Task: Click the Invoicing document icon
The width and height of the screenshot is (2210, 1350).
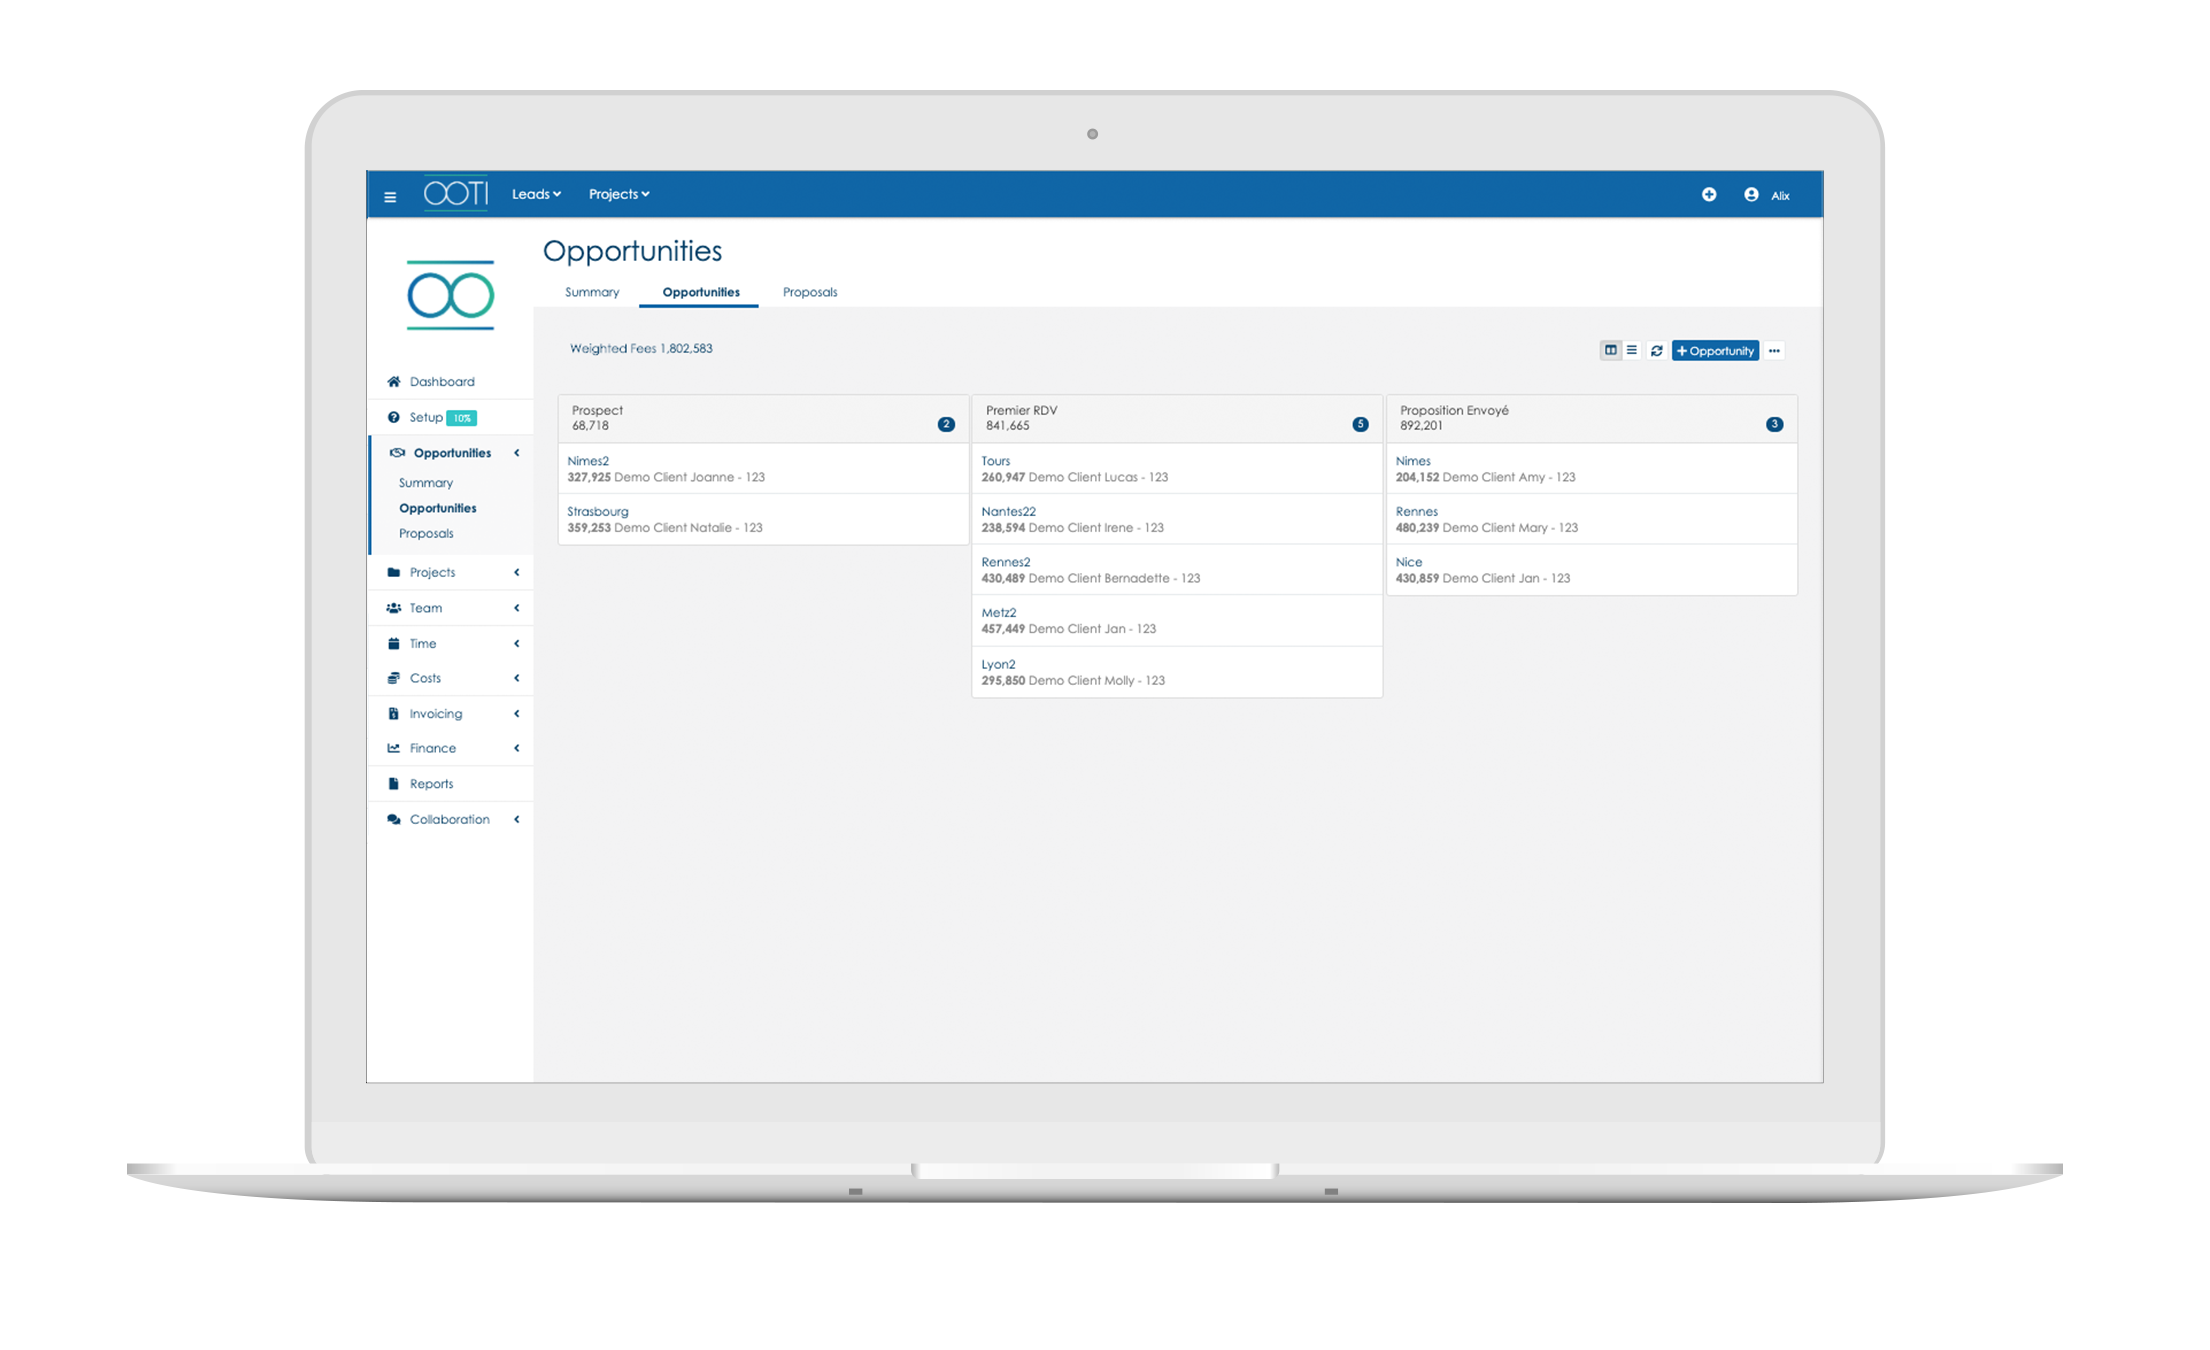Action: pos(393,713)
